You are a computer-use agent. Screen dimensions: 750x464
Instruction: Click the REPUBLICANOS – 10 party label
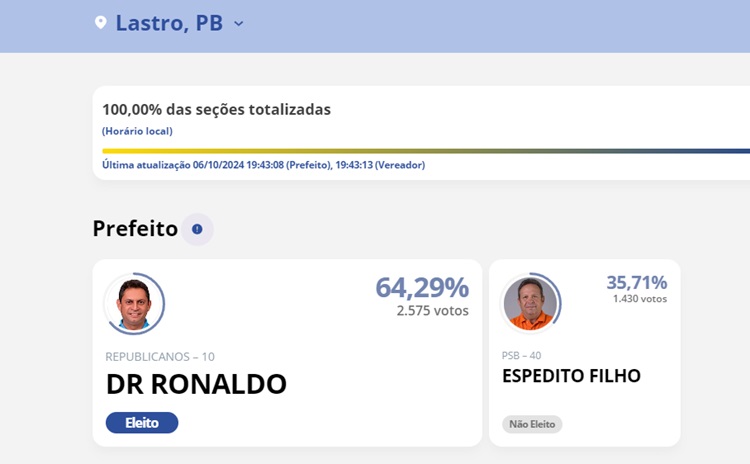tap(160, 356)
